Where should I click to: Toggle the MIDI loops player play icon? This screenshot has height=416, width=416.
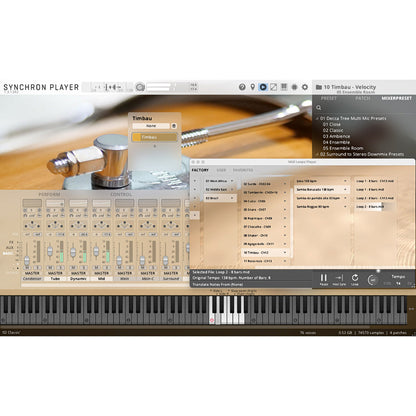[263, 87]
